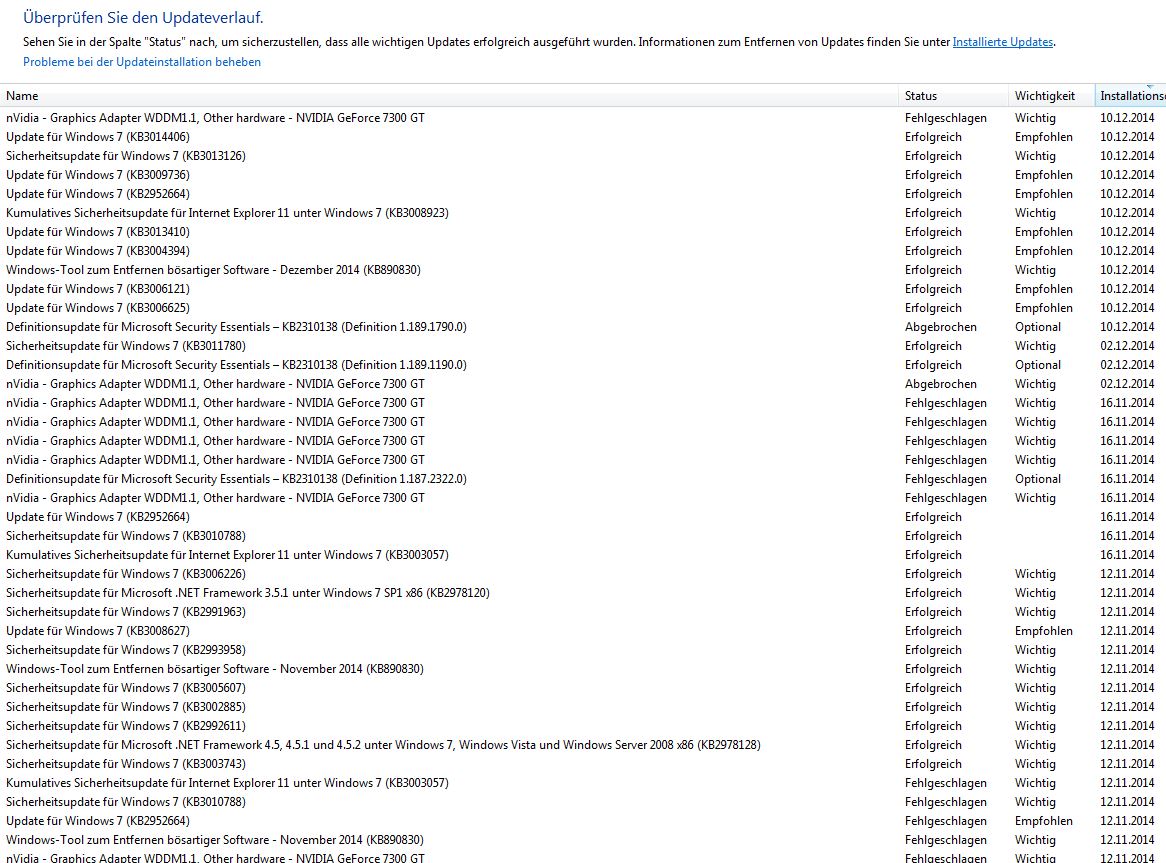This screenshot has height=863, width=1166.
Task: Select Sicherheitsupdate für Windows 7 (KB3011780)
Action: pos(583,346)
